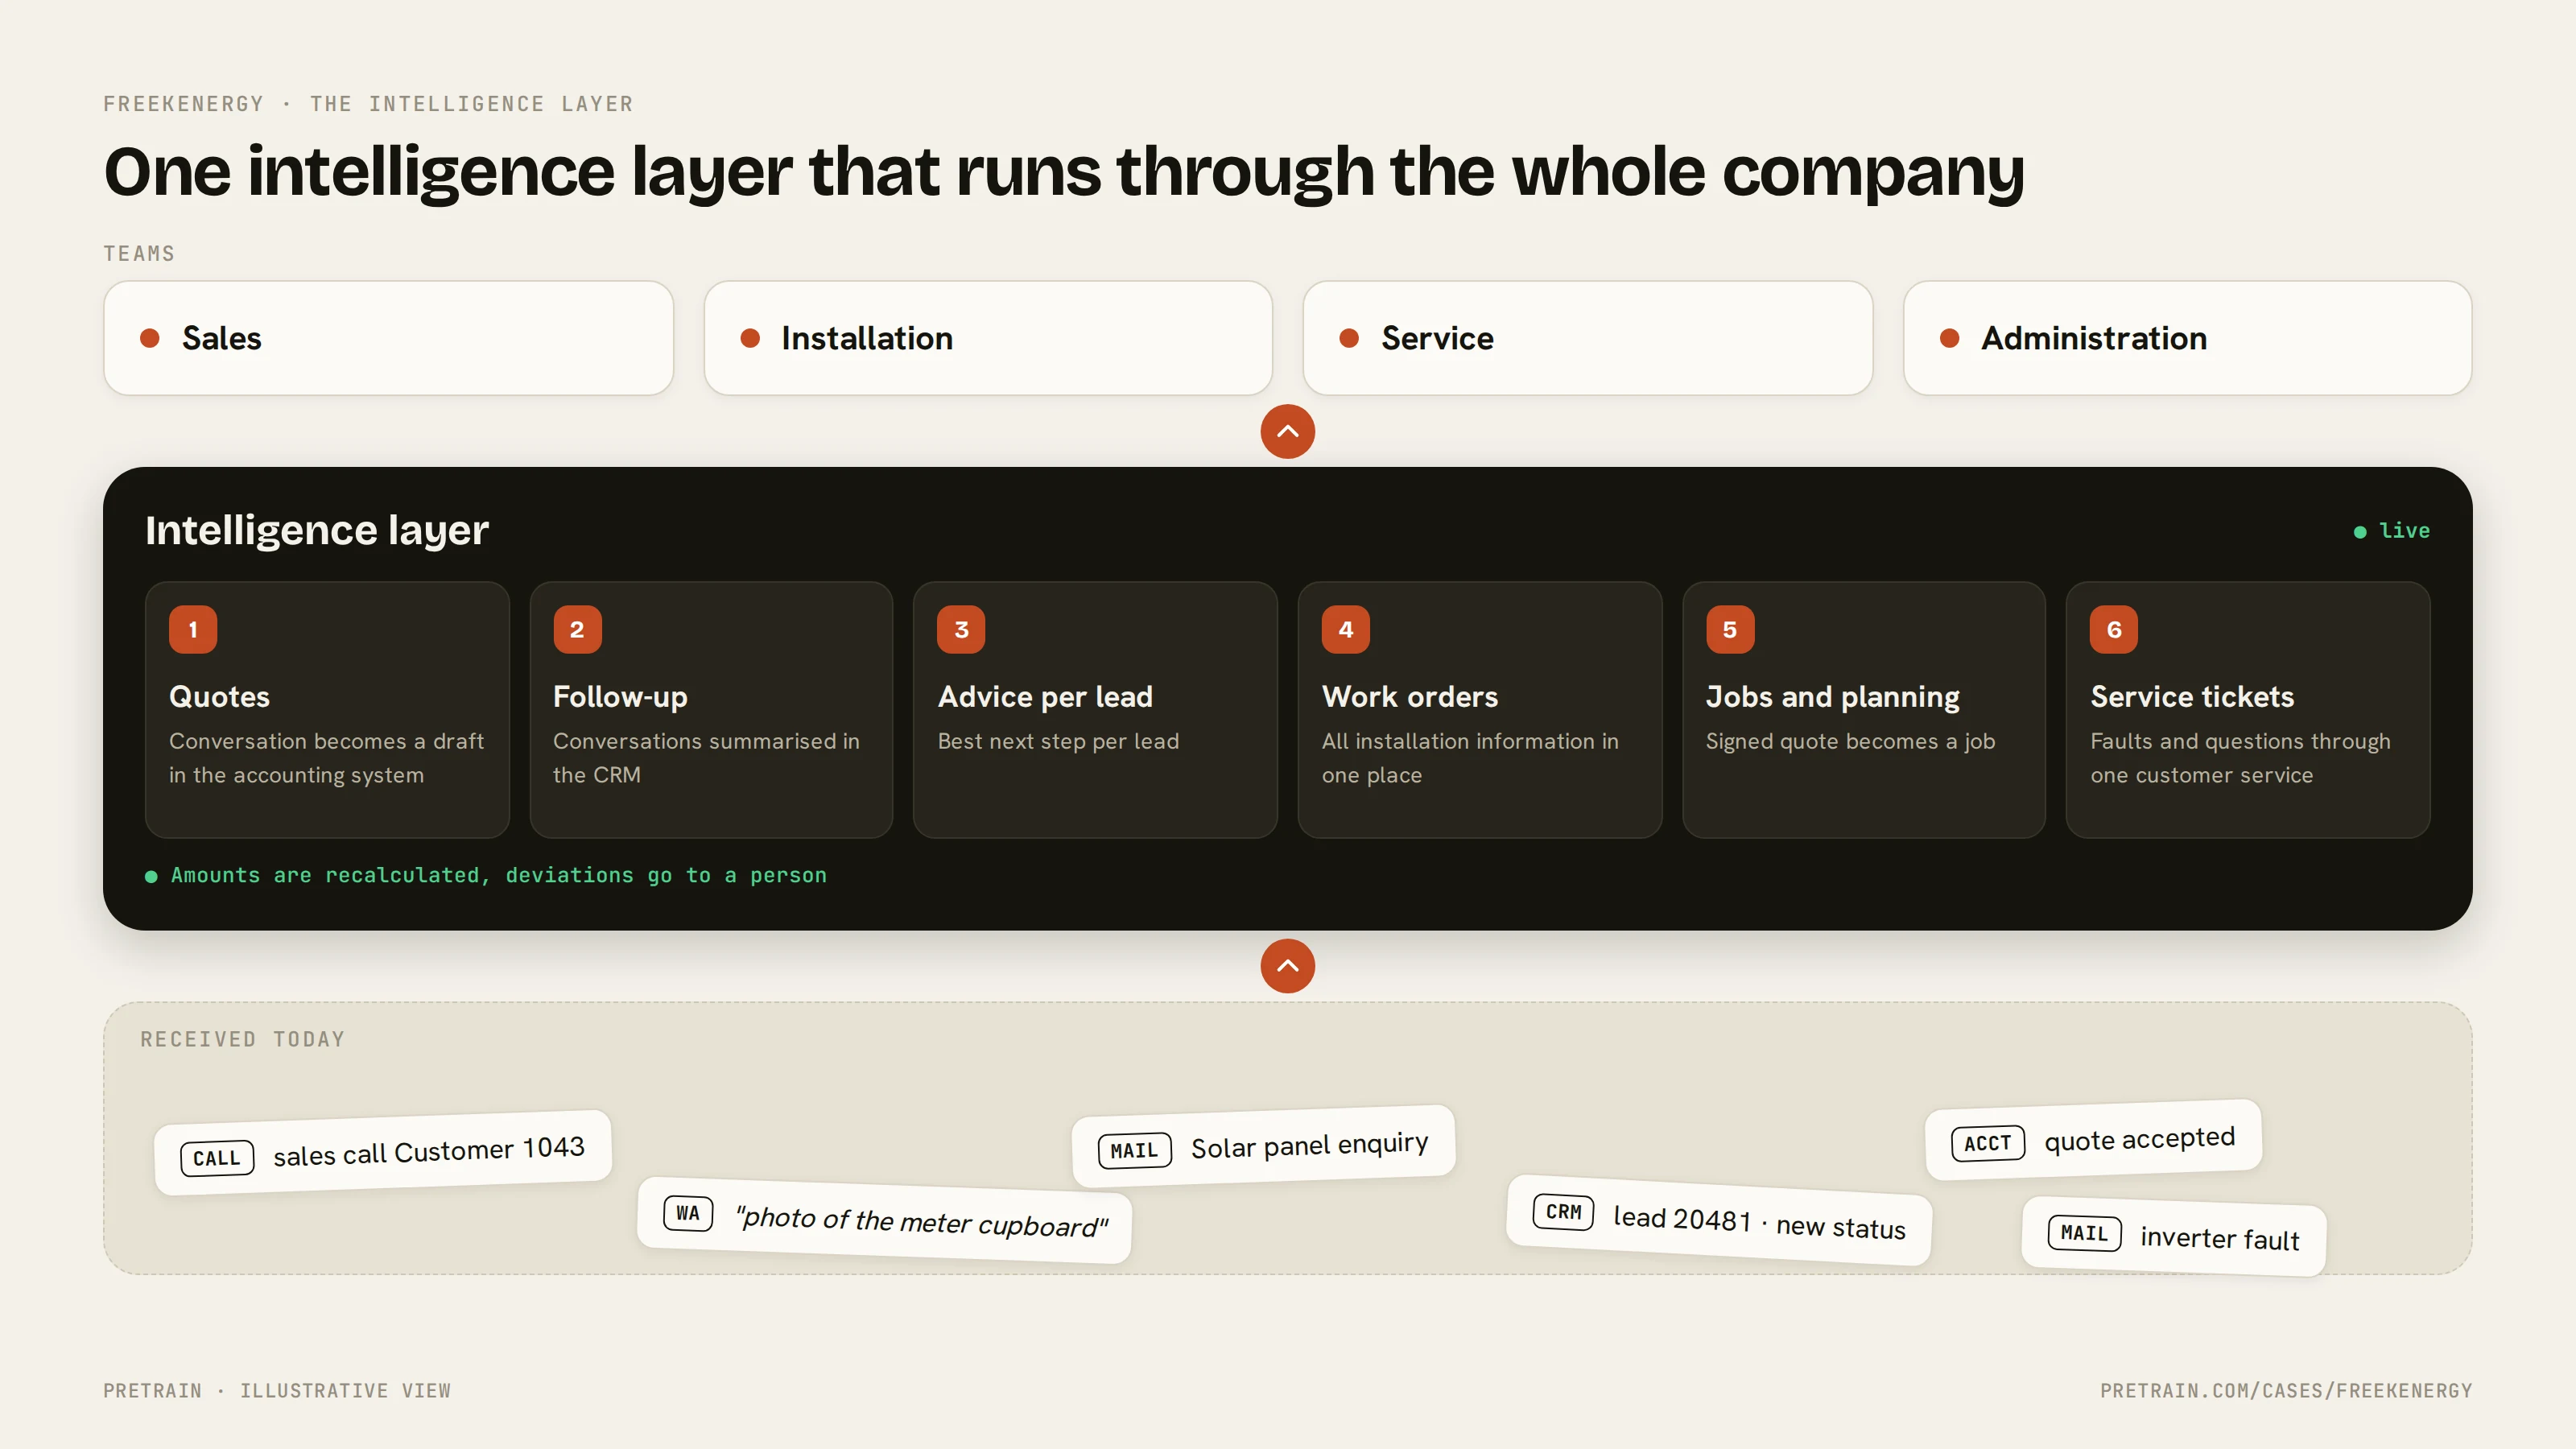2576x1449 pixels.
Task: Open the Jobs and planning card
Action: (1864, 710)
